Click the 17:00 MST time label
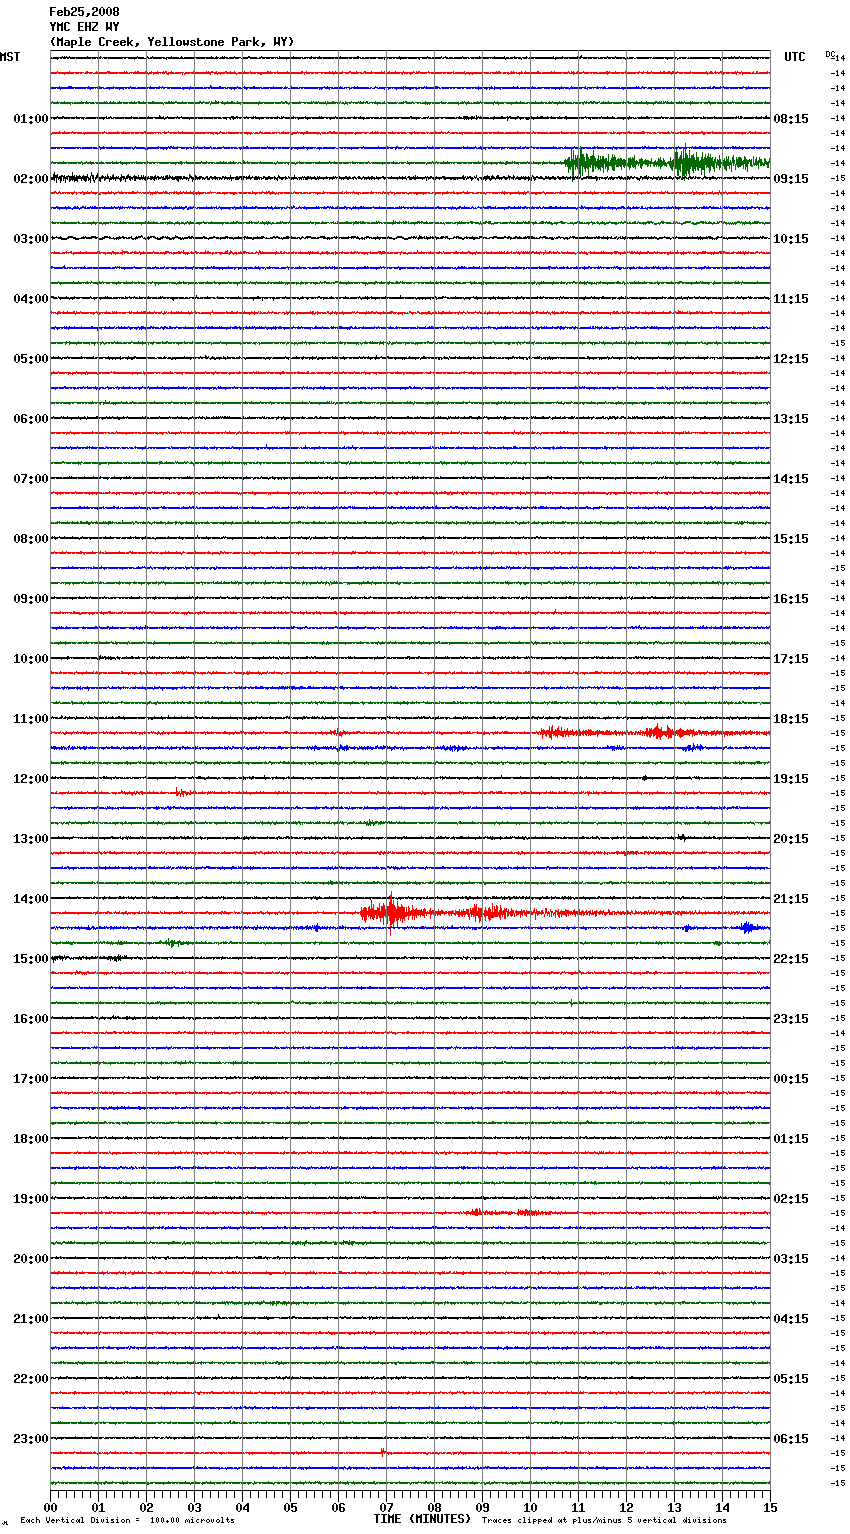 (x=31, y=1079)
